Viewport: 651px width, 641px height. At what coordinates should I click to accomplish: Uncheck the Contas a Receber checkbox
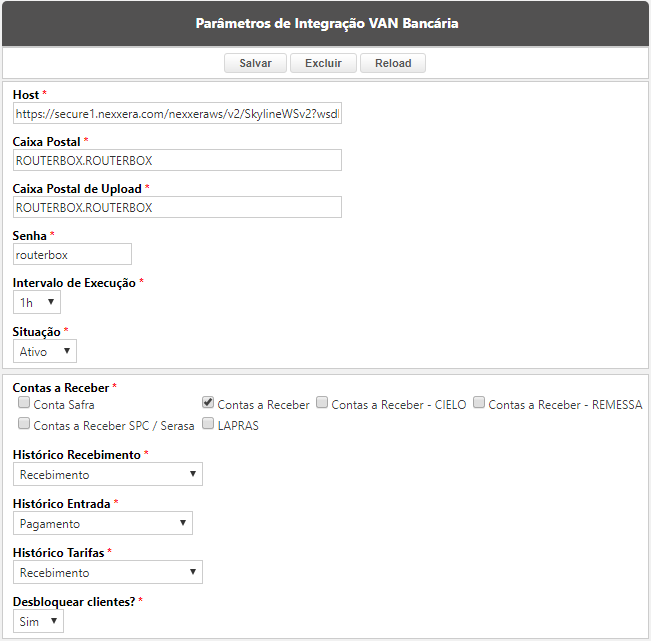point(208,402)
